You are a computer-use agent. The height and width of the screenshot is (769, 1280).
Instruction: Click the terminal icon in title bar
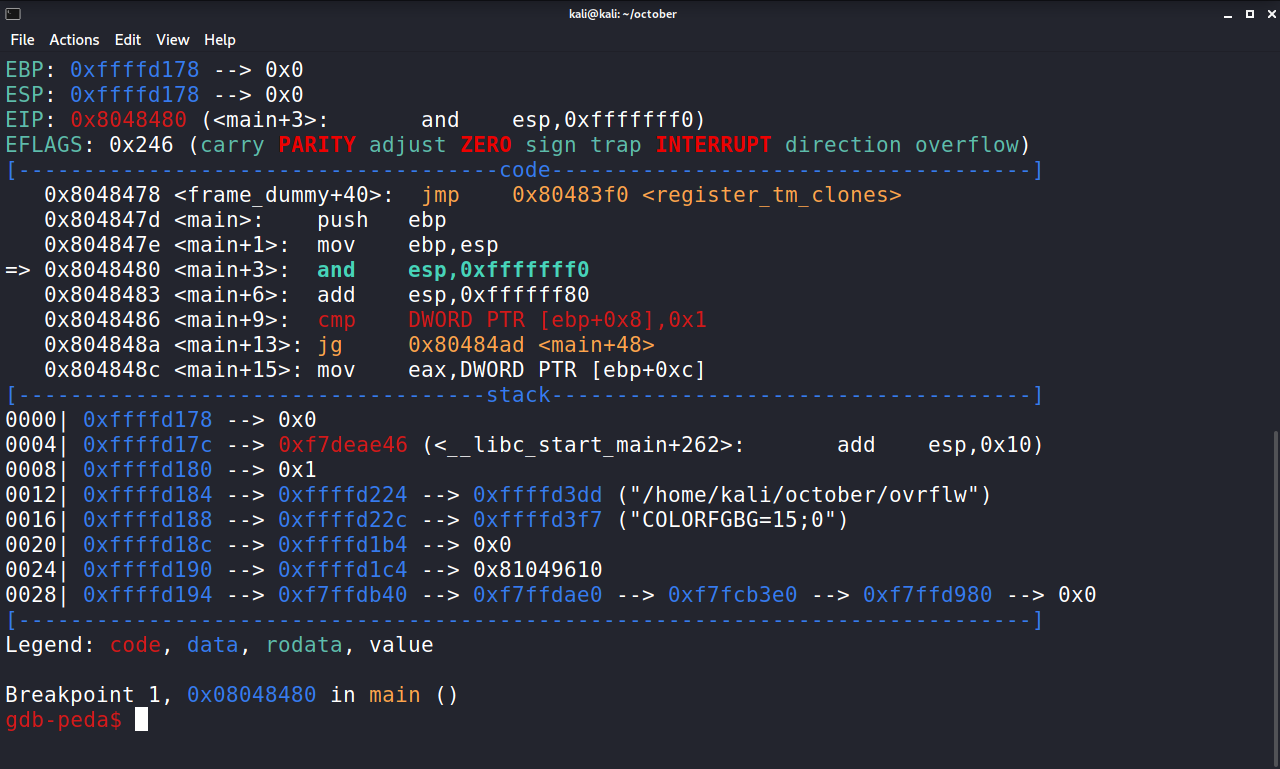(x=12, y=14)
